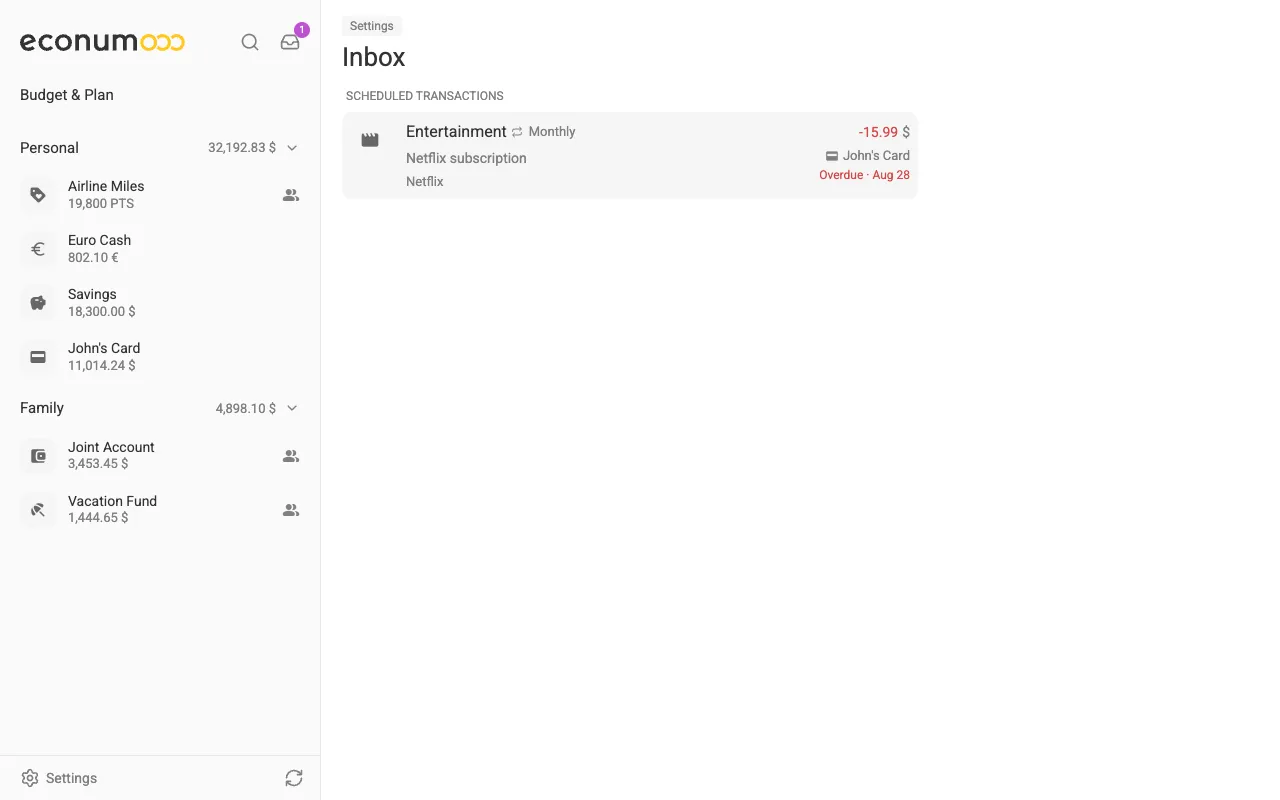Click the Personal group heading

[x=49, y=148]
